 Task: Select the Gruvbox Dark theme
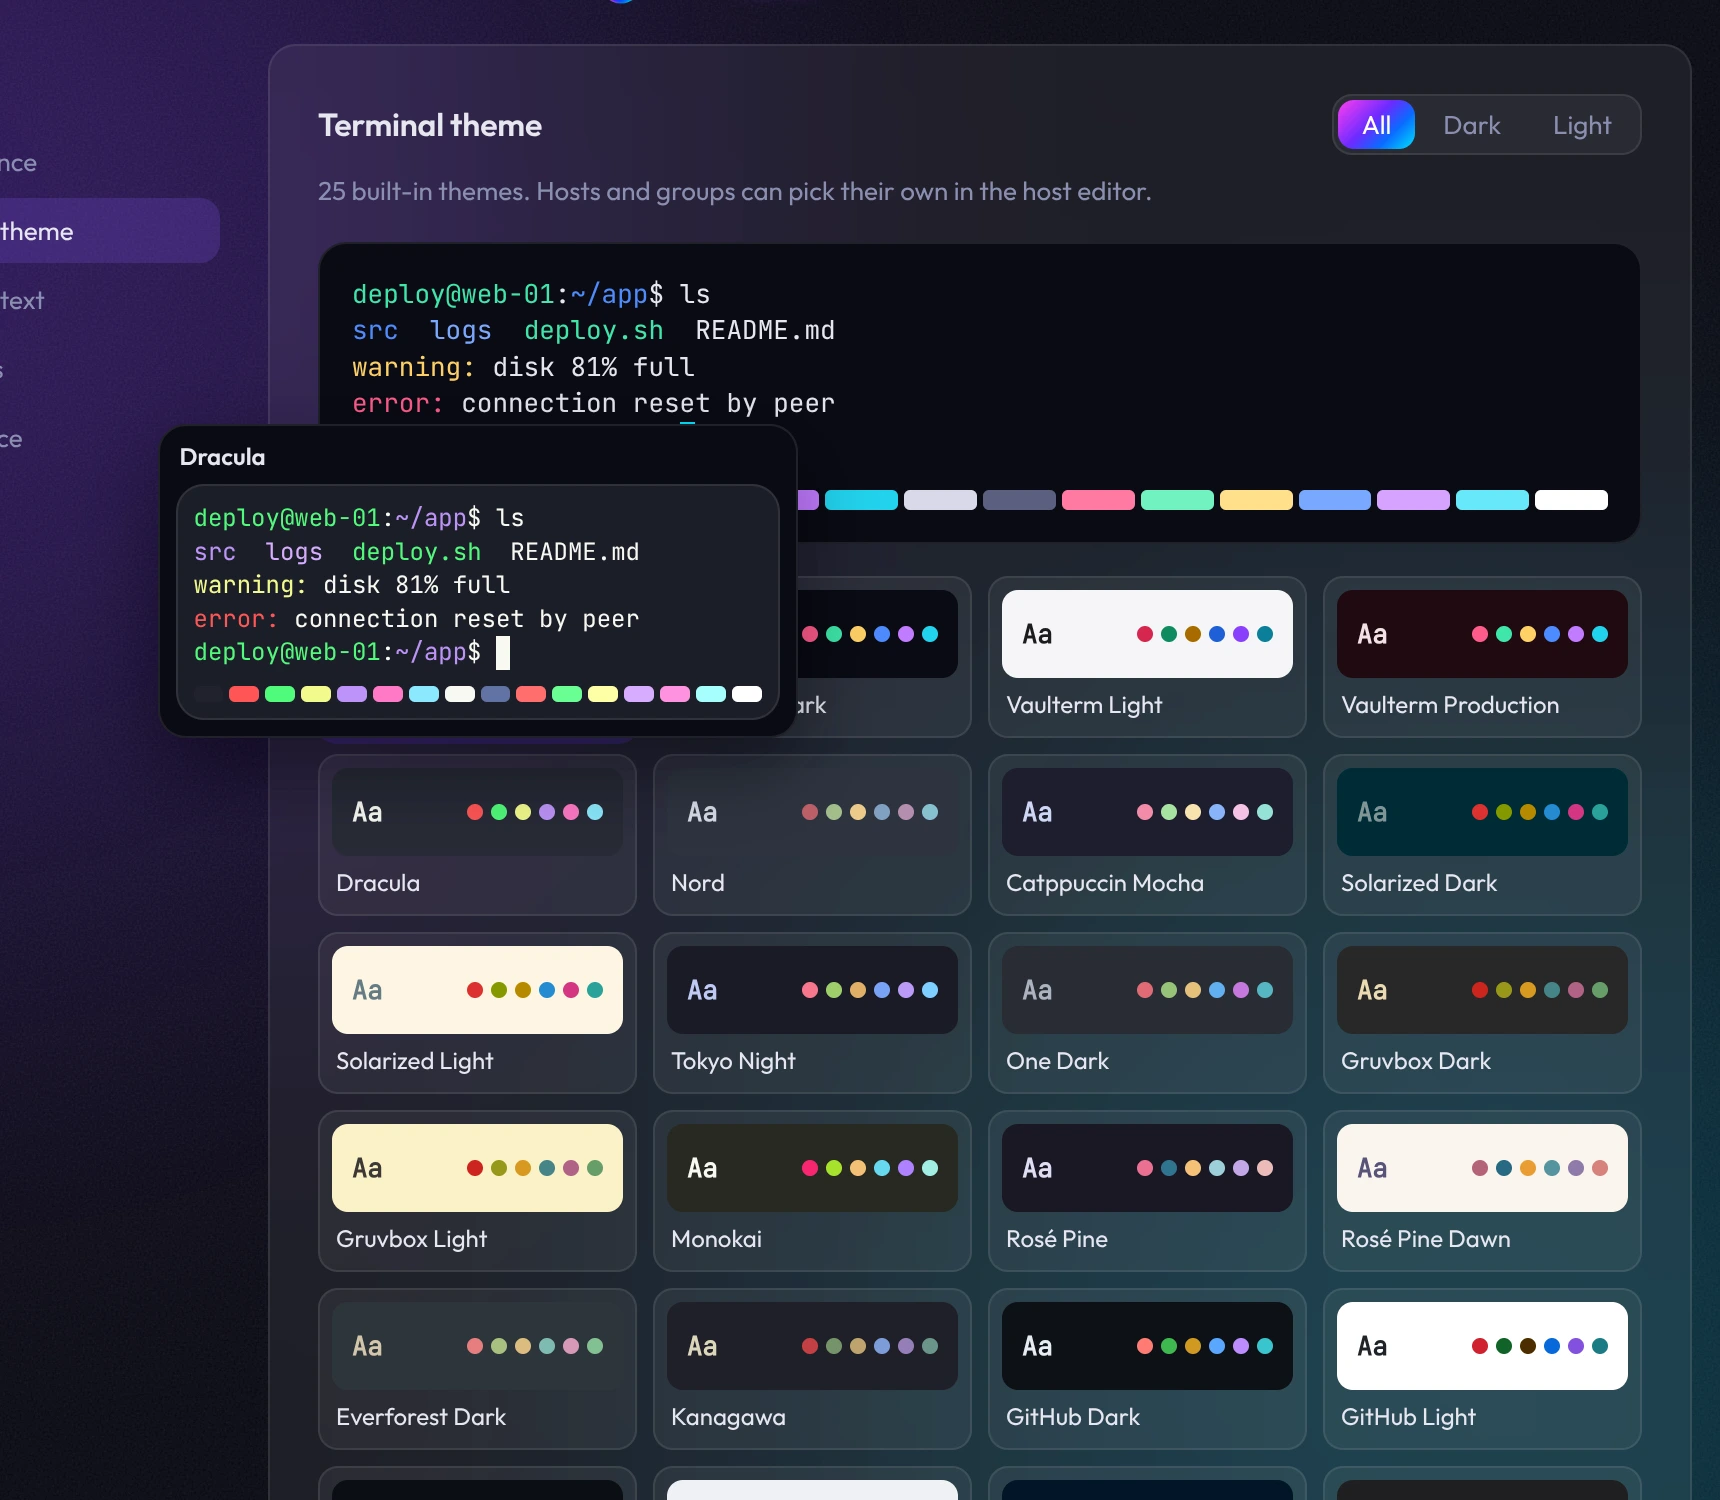pos(1482,1013)
